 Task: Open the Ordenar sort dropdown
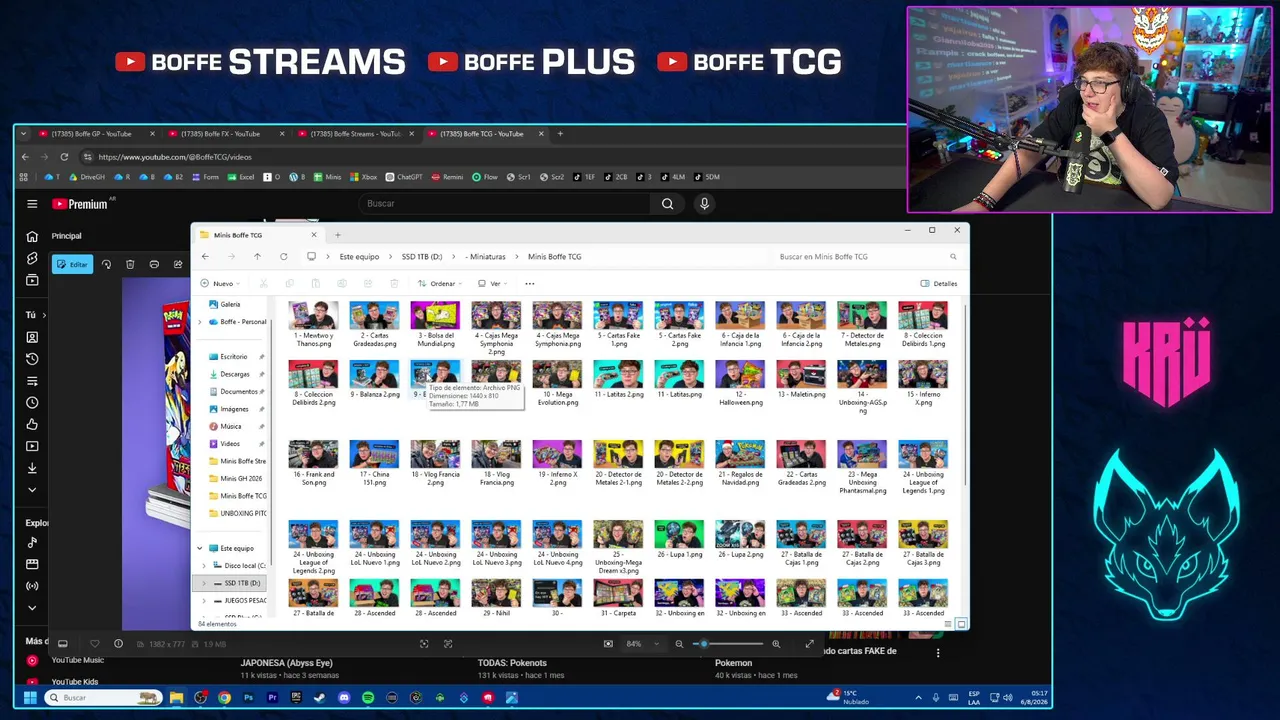(439, 284)
